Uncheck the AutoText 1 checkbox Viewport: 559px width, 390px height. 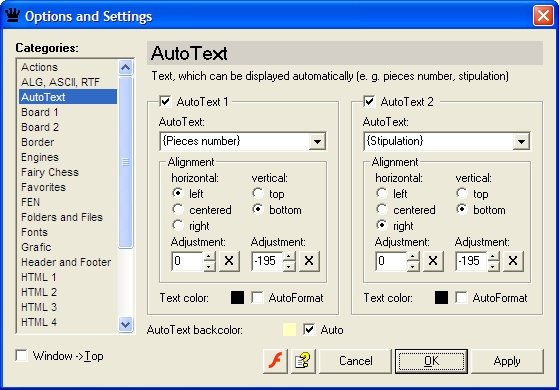pos(165,102)
